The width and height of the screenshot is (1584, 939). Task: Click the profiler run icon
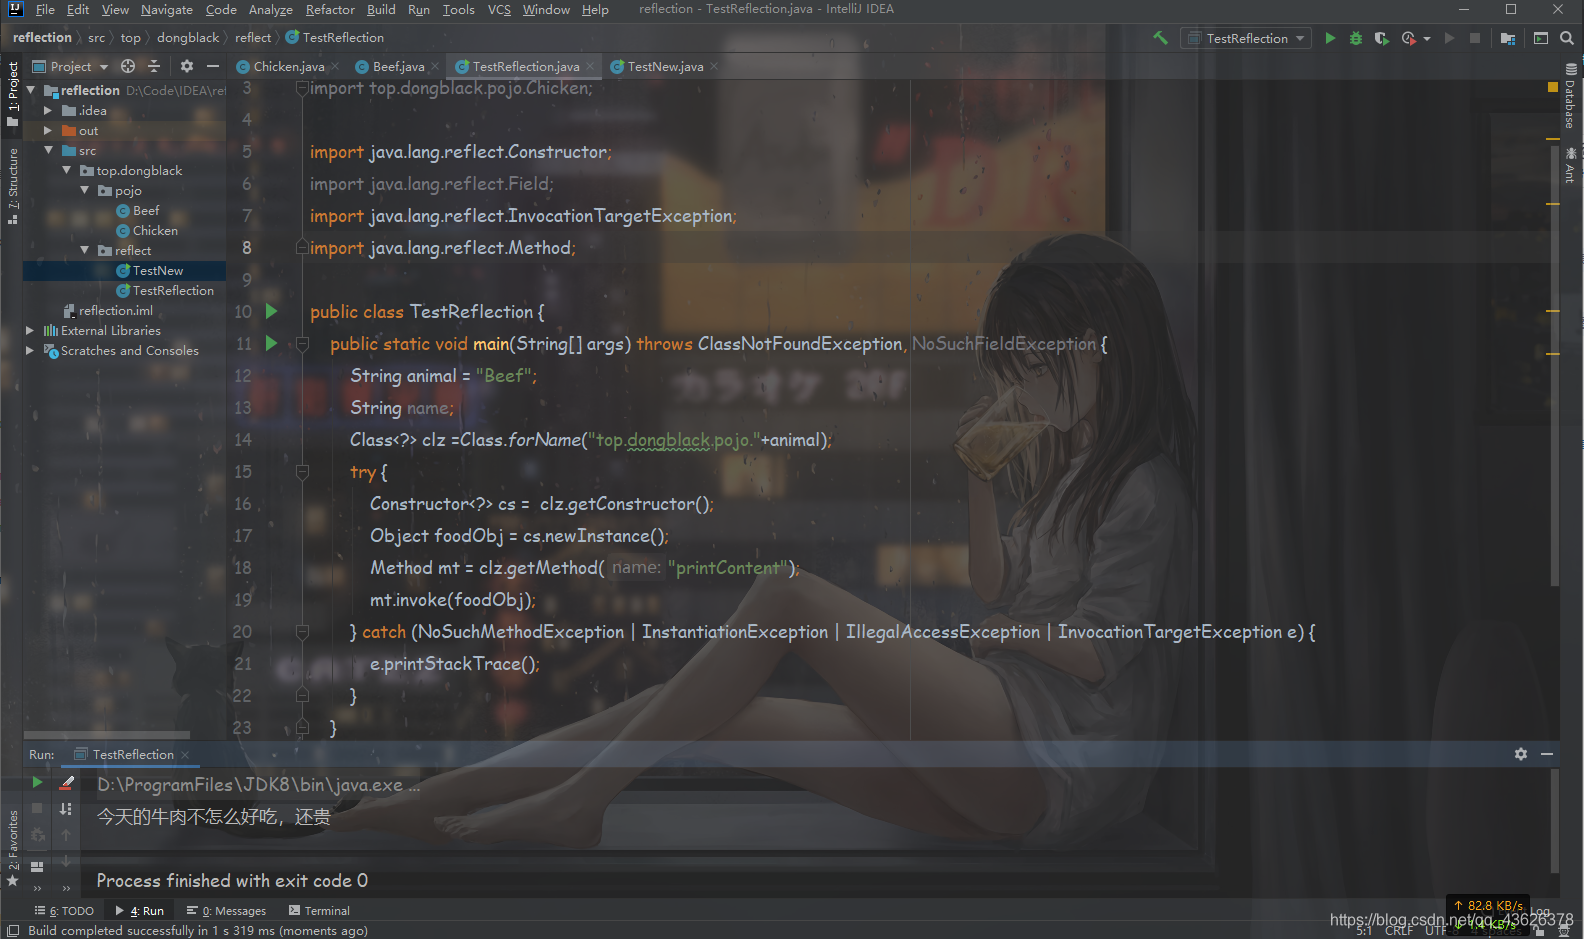1408,38
